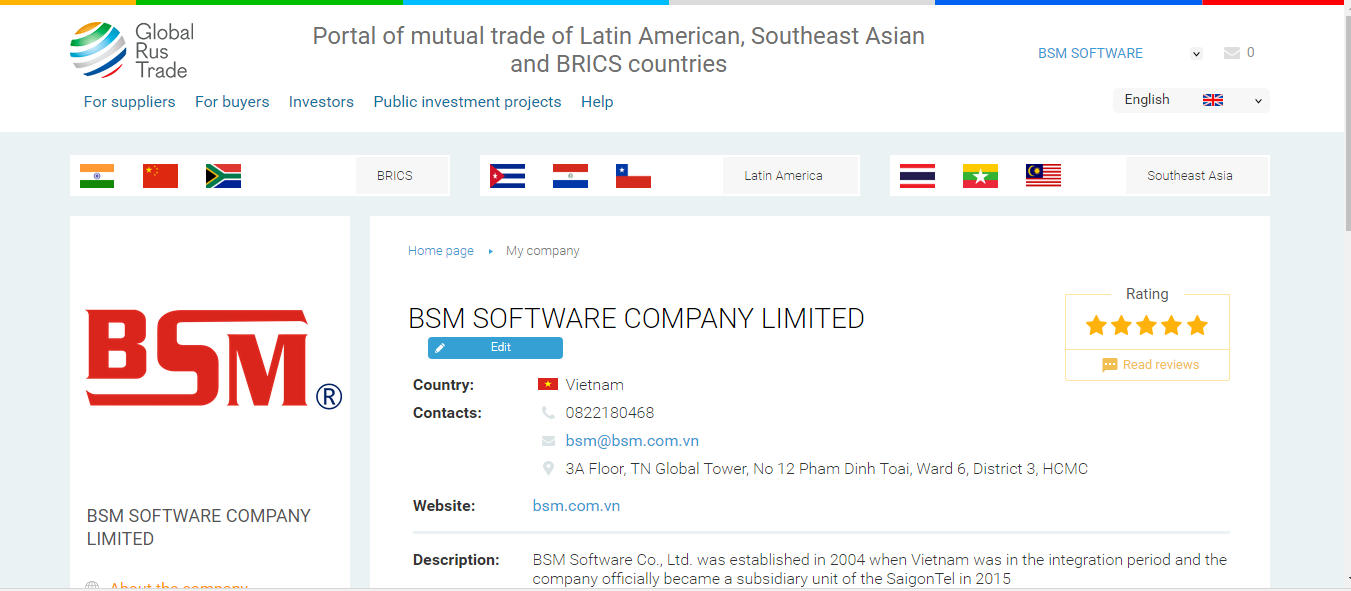Select the China flag
Image resolution: width=1351 pixels, height=591 pixels.
click(160, 176)
